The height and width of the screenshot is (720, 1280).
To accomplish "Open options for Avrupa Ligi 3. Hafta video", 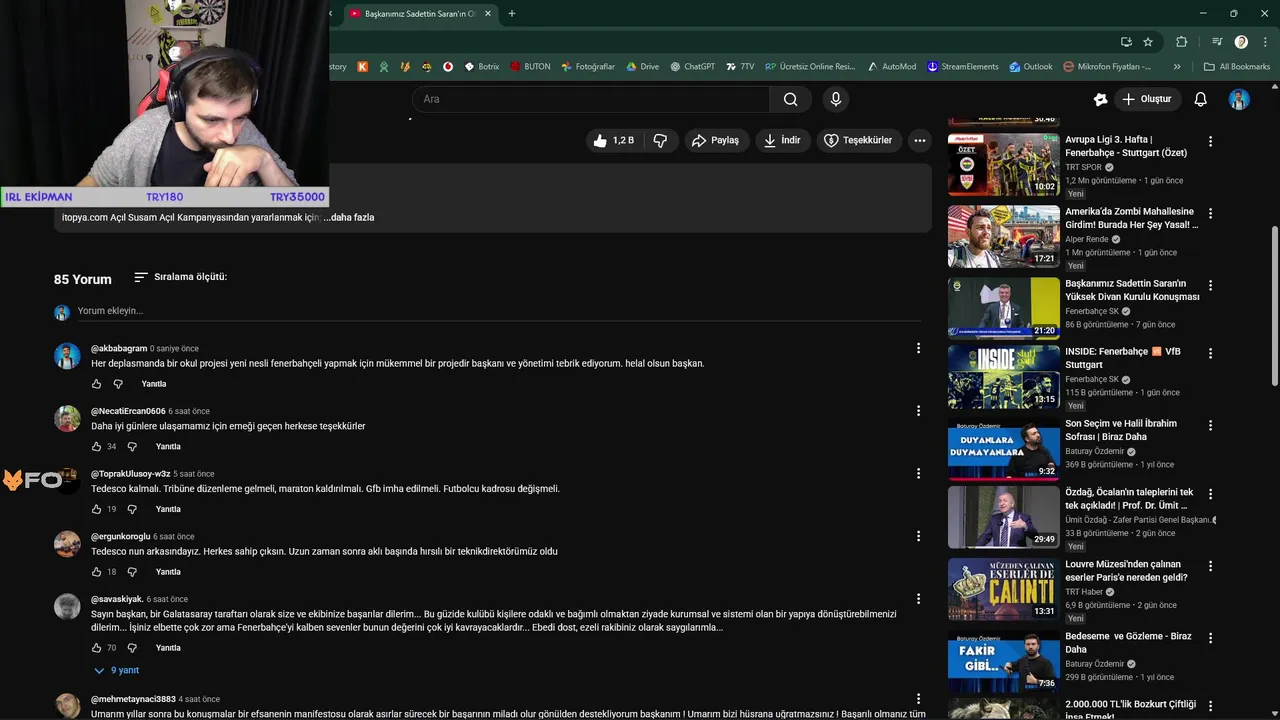I will pos(1210,141).
